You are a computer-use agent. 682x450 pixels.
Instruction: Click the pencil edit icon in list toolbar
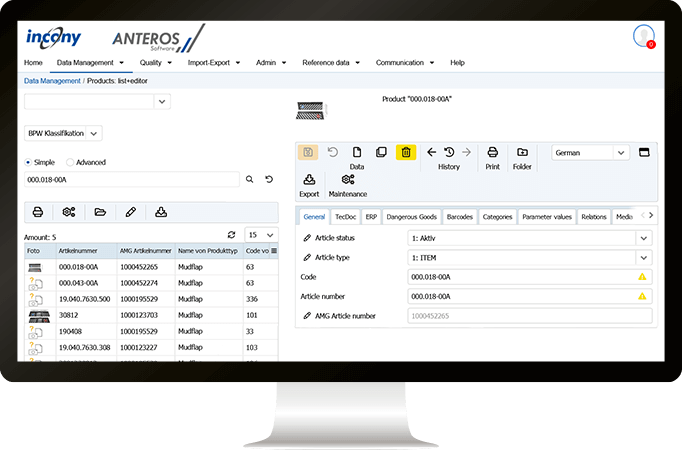point(130,212)
